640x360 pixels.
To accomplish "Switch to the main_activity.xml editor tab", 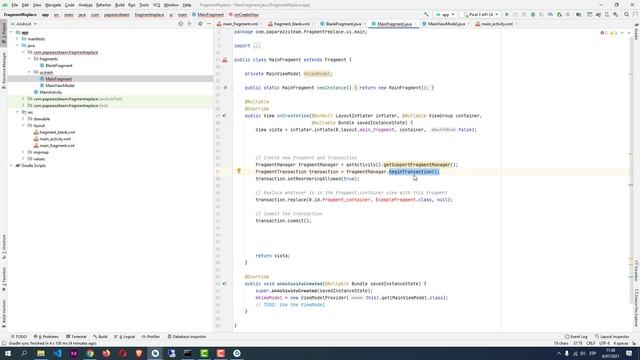I will click(496, 24).
